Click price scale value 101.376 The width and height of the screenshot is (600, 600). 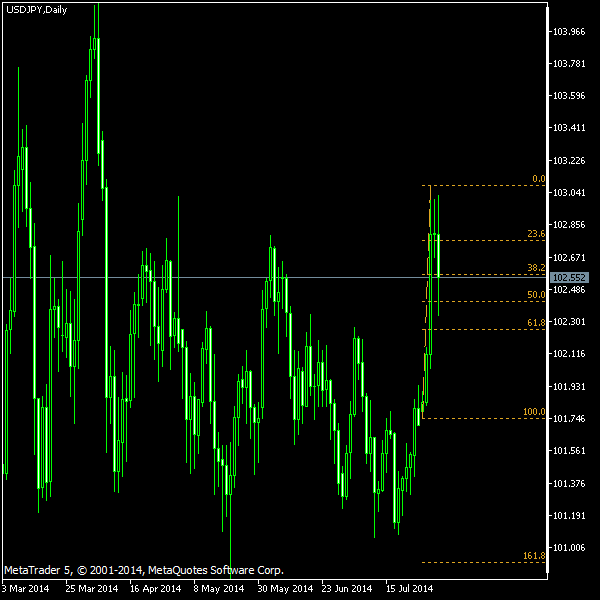pyautogui.click(x=569, y=484)
